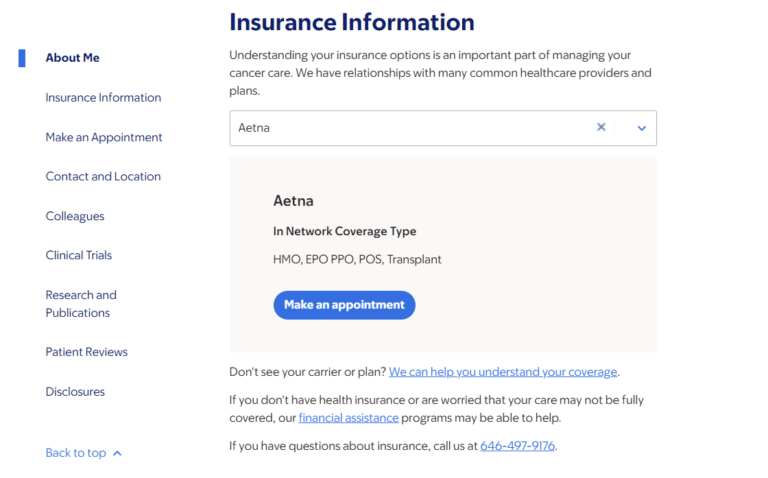This screenshot has height=478, width=768.
Task: Call the 646-497-9176 phone number link
Action: [517, 446]
